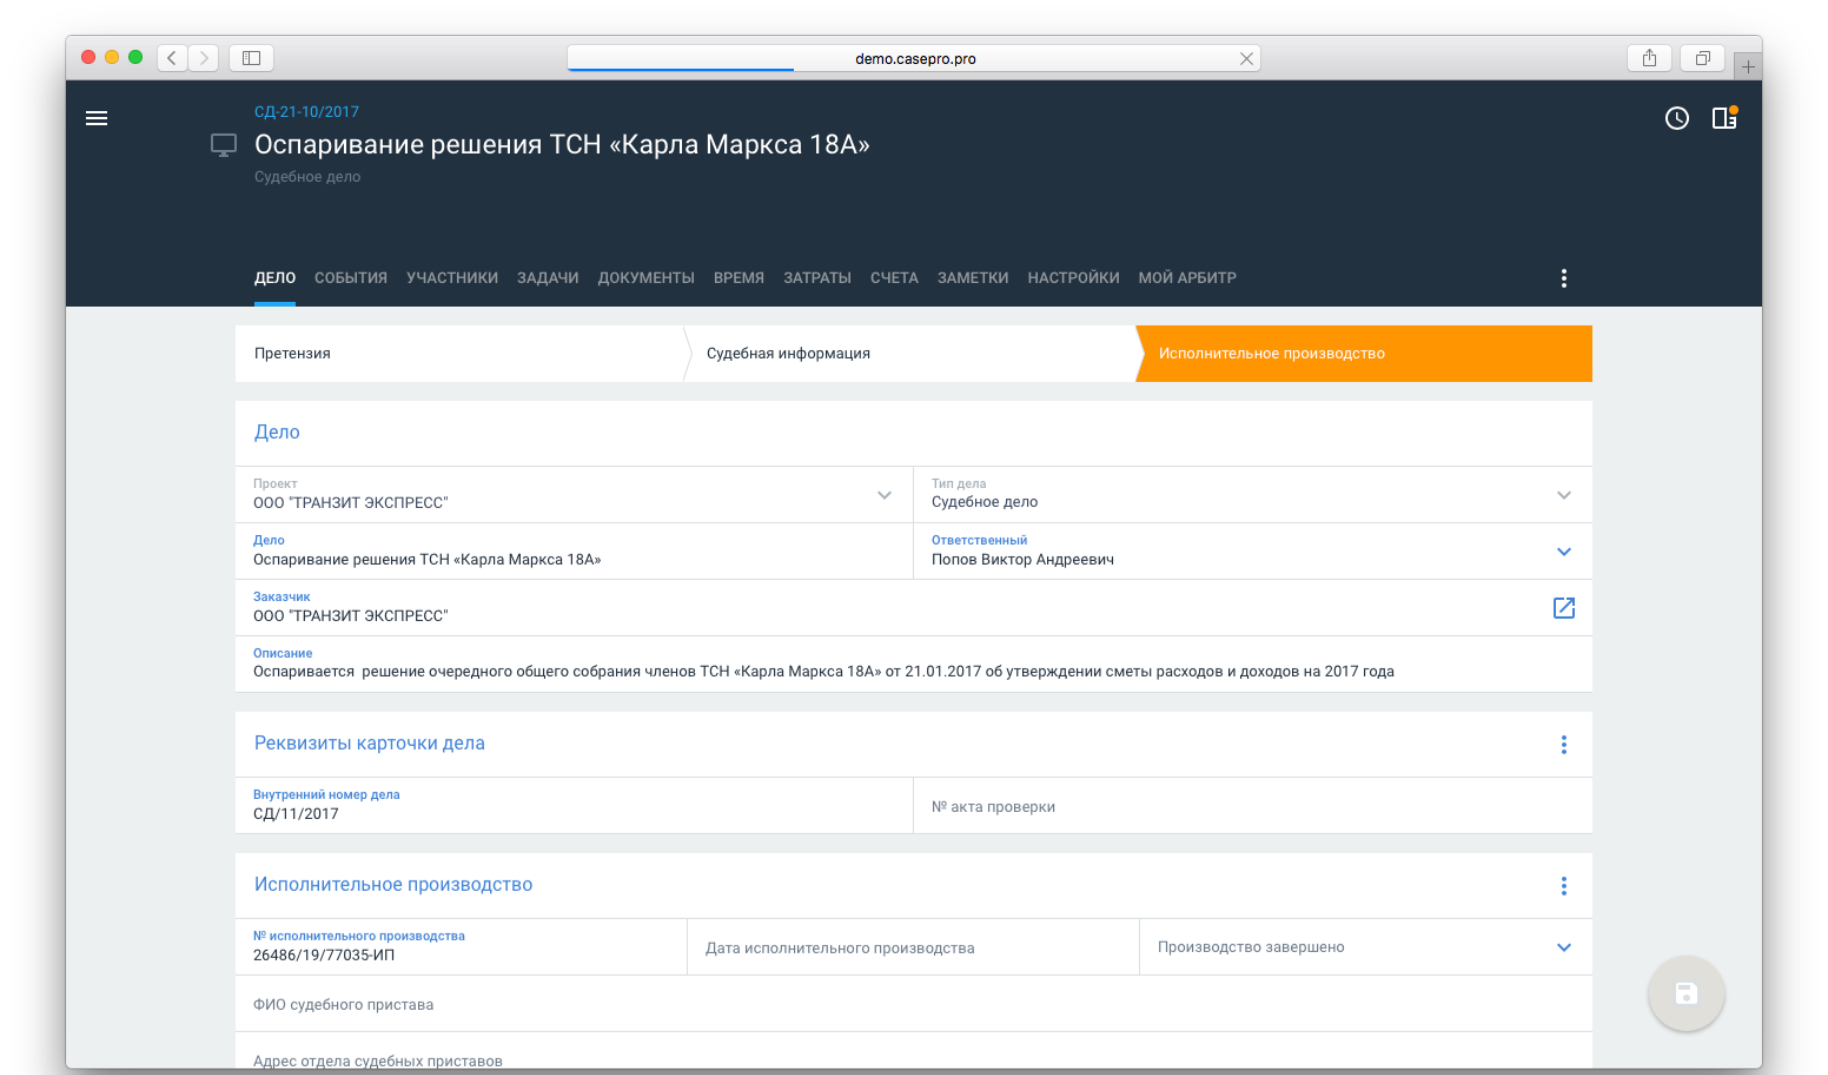Click Safari sidebar toggle button
1828x1075 pixels.
tap(251, 58)
